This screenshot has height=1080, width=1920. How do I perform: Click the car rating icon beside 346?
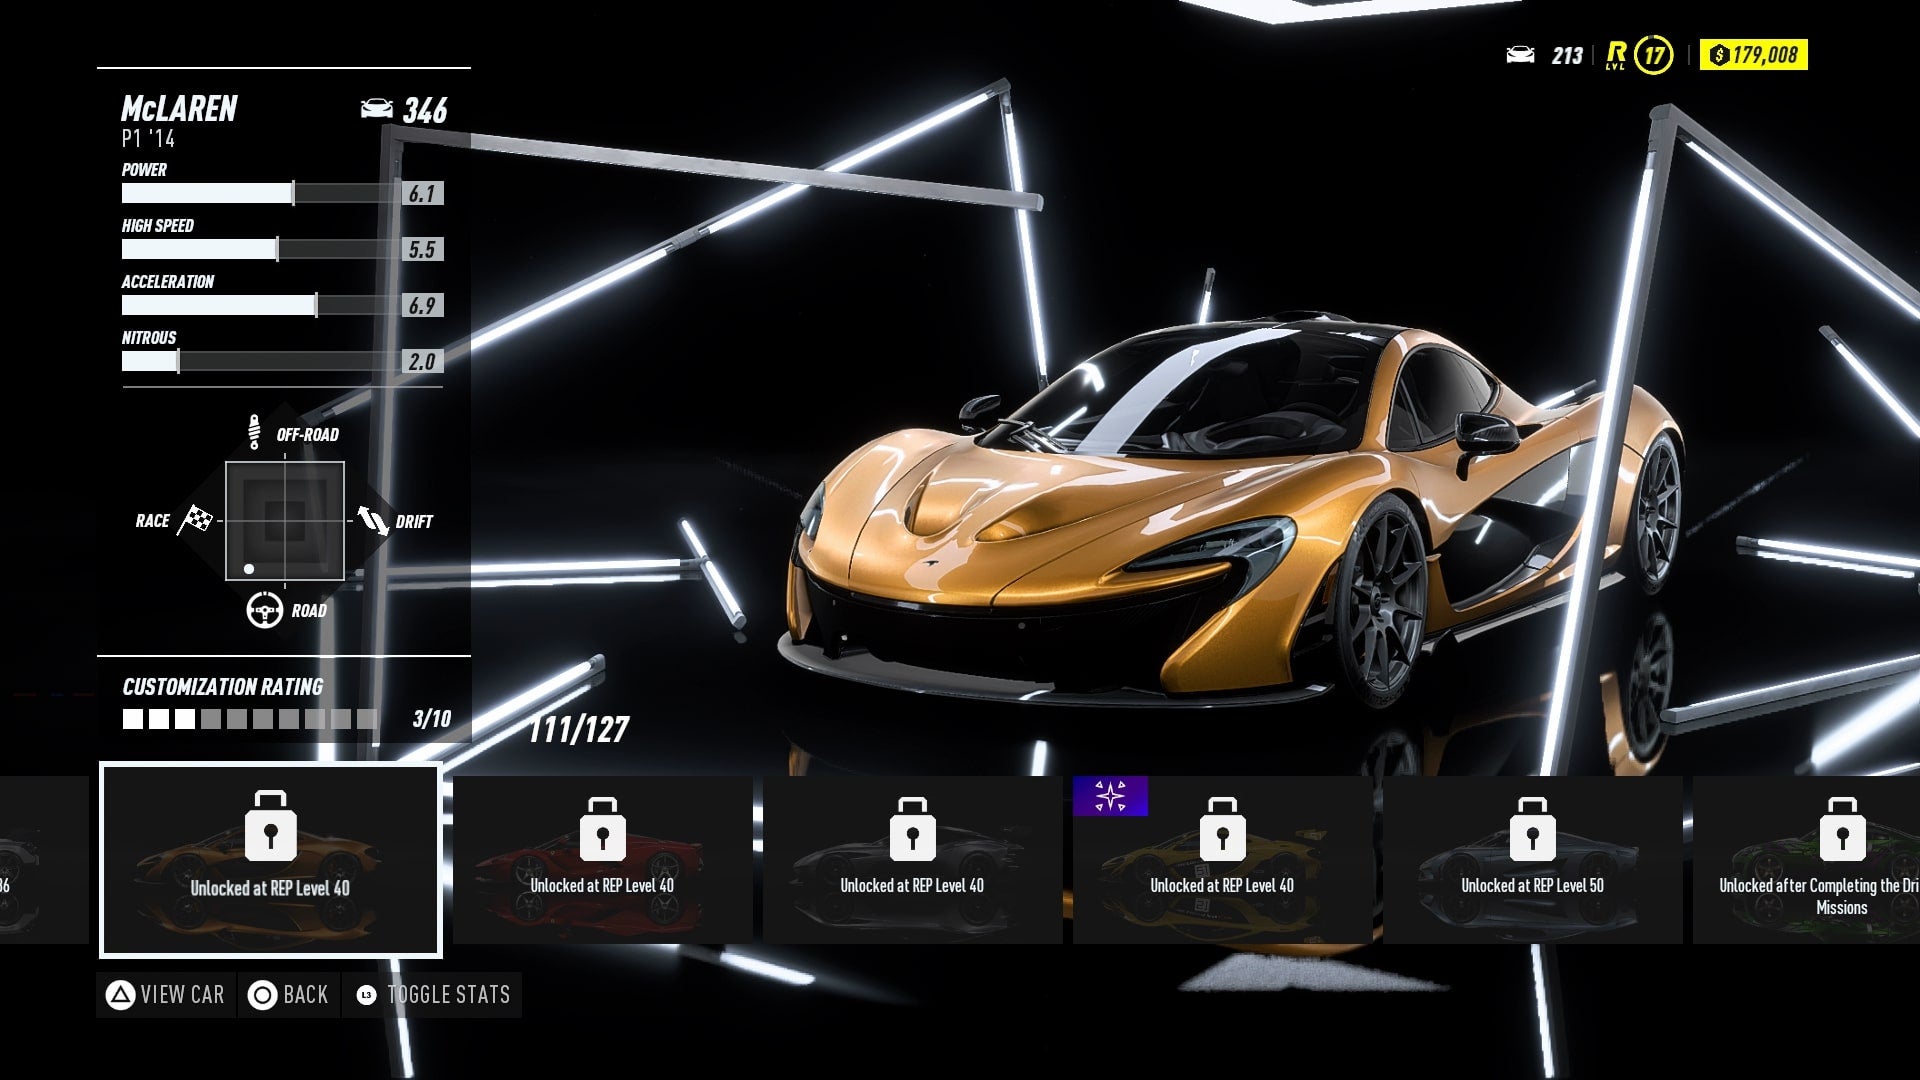(377, 109)
